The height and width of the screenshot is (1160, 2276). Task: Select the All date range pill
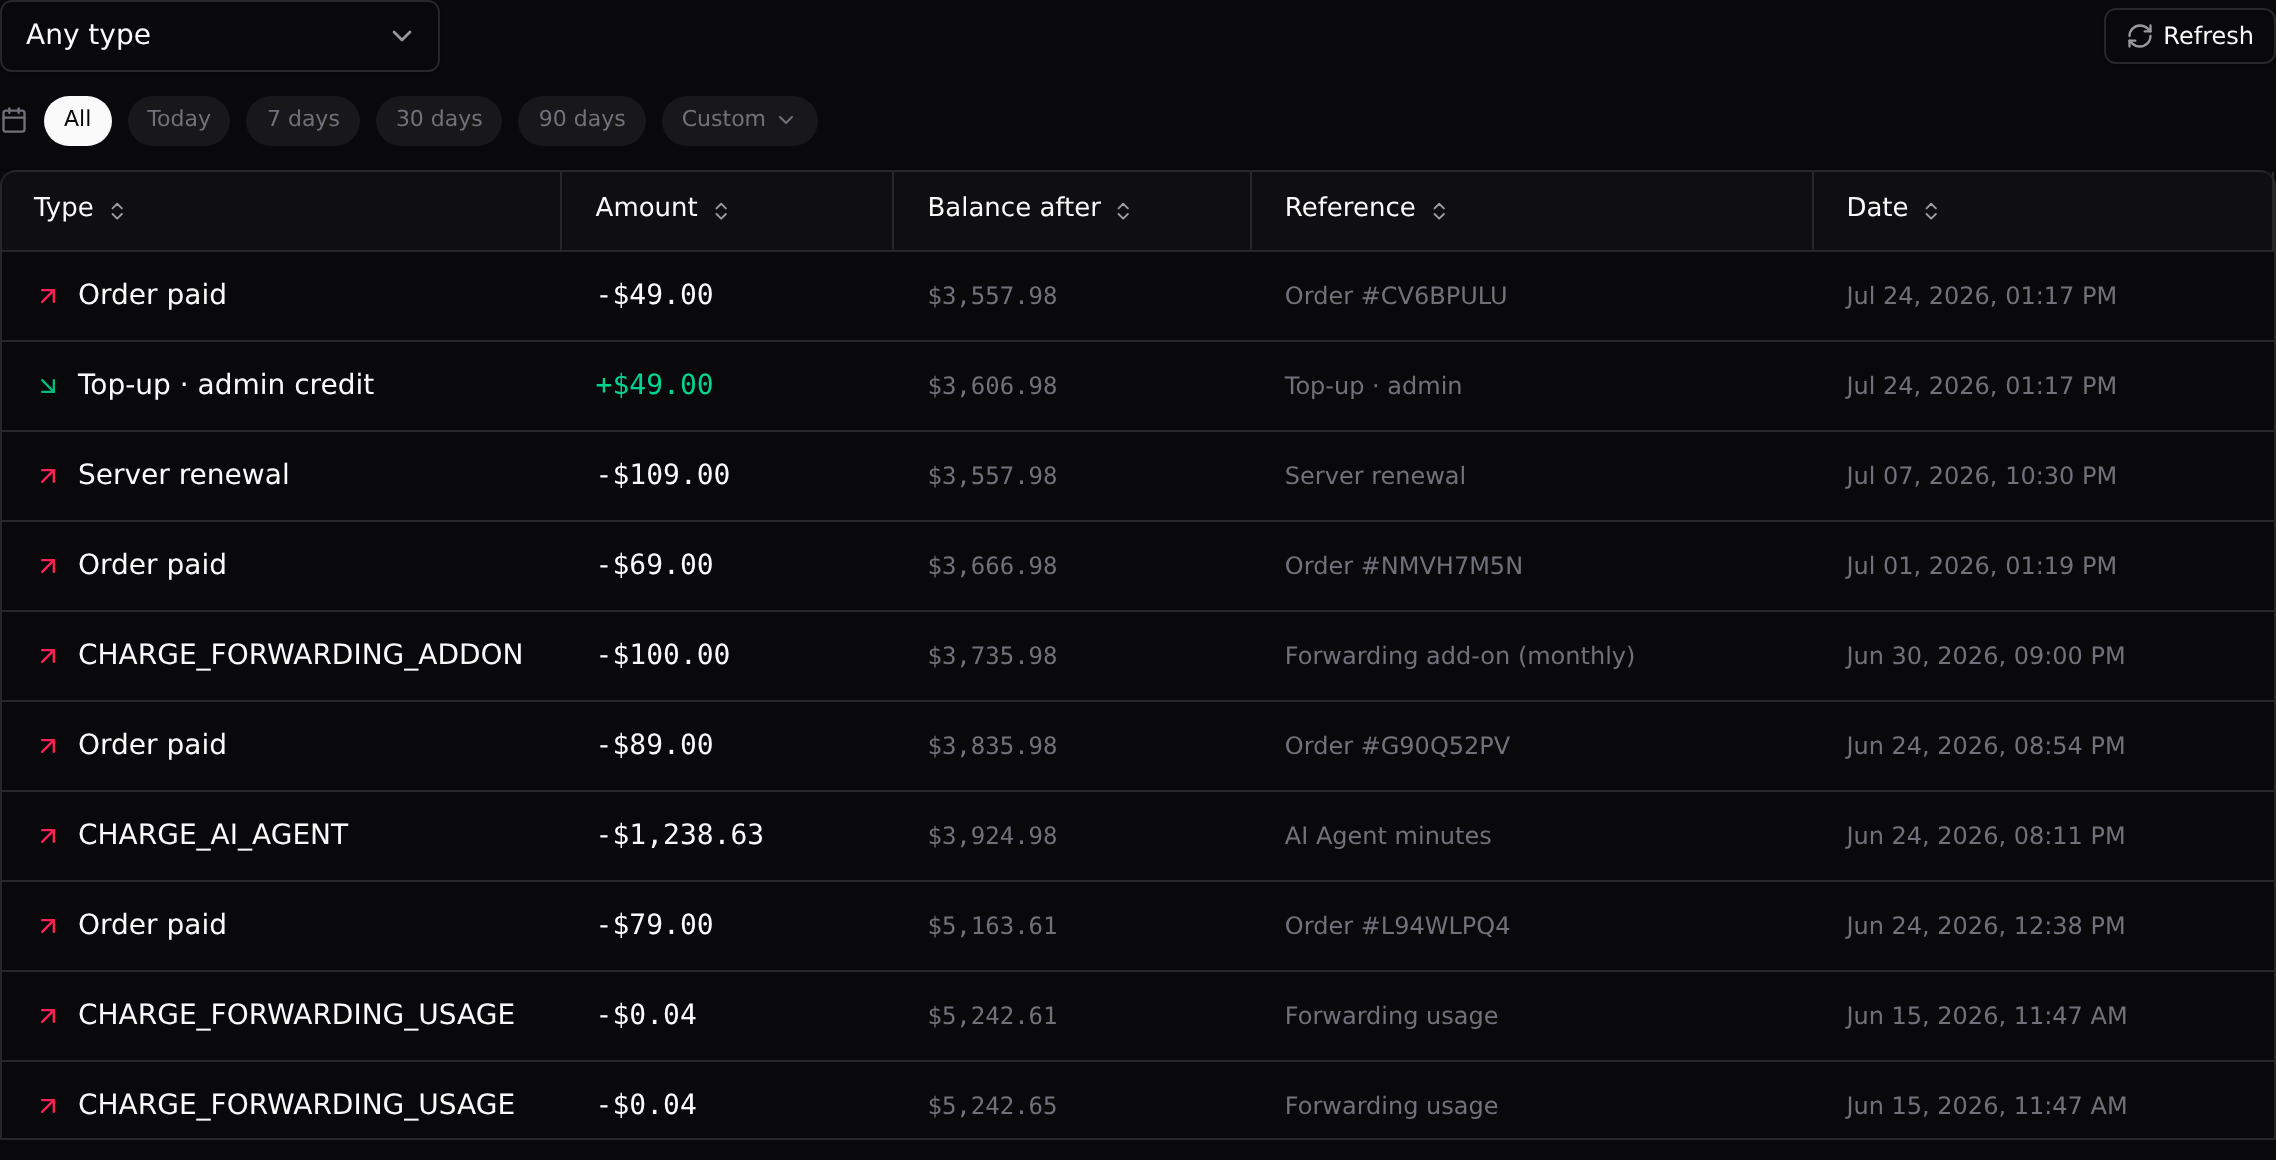tap(77, 120)
